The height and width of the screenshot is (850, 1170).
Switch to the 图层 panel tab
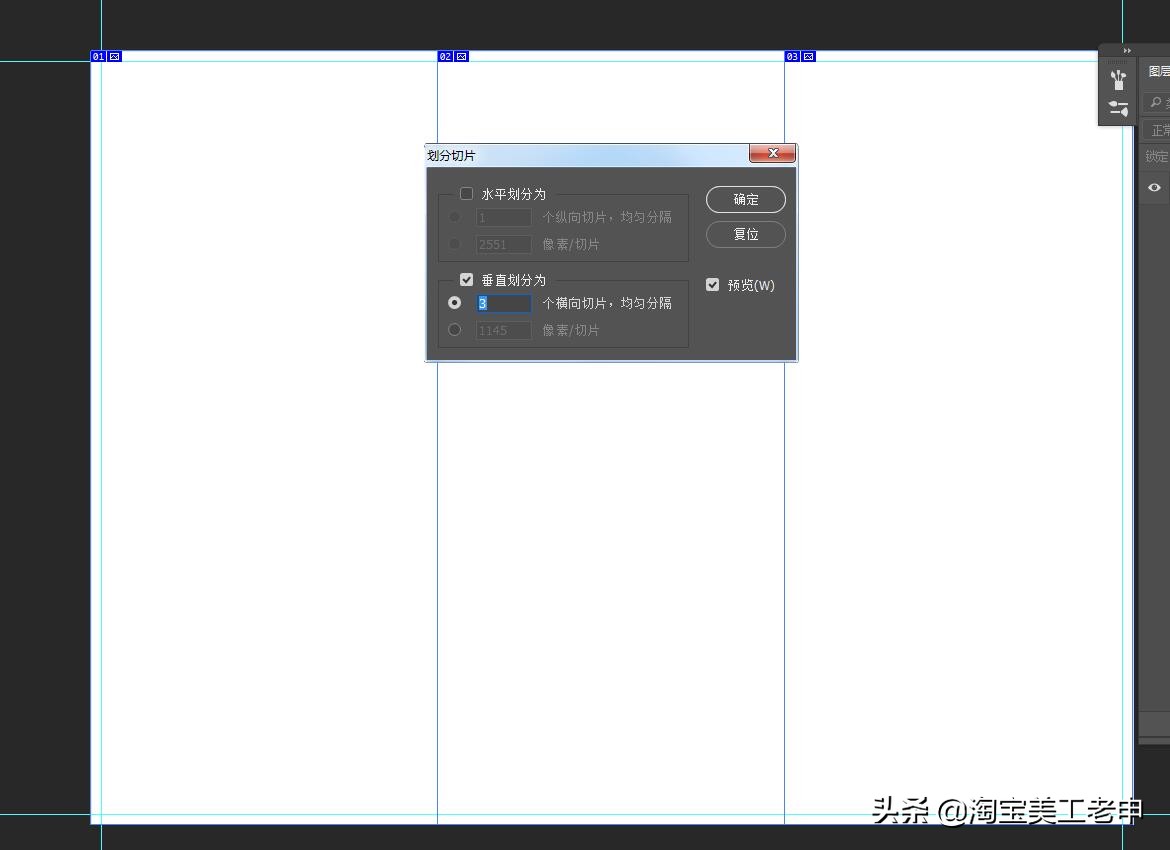pyautogui.click(x=1157, y=70)
